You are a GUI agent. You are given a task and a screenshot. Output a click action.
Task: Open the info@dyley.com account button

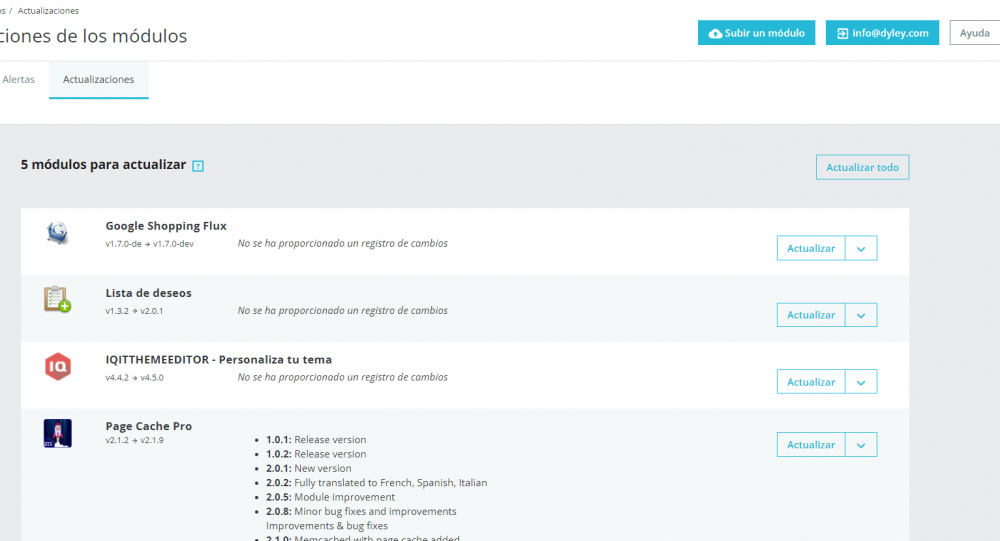pos(882,33)
